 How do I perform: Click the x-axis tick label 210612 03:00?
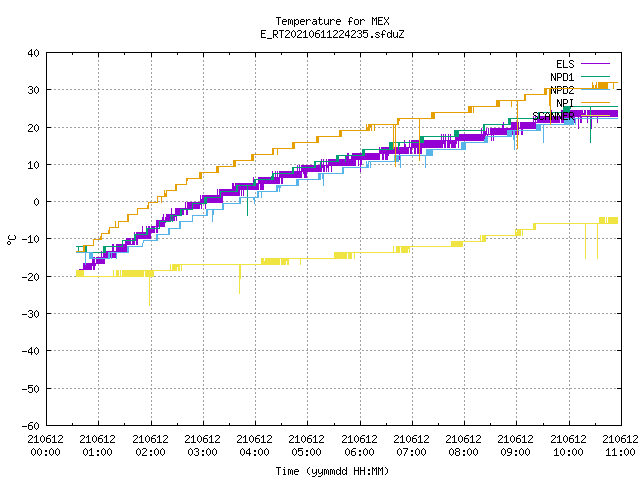pos(202,446)
